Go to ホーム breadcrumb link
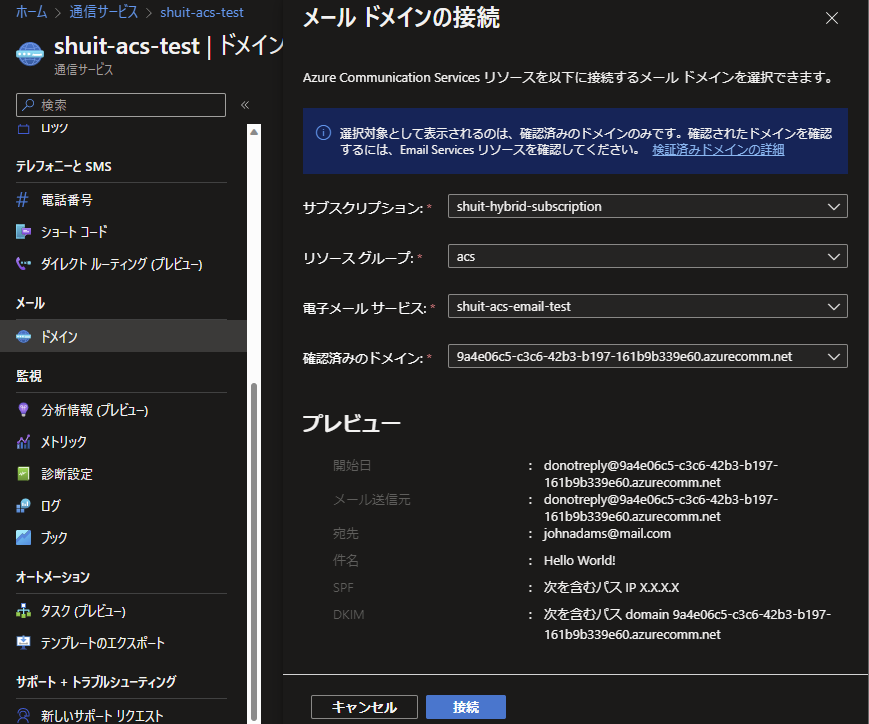Viewport: 869px width, 724px height. pos(32,12)
